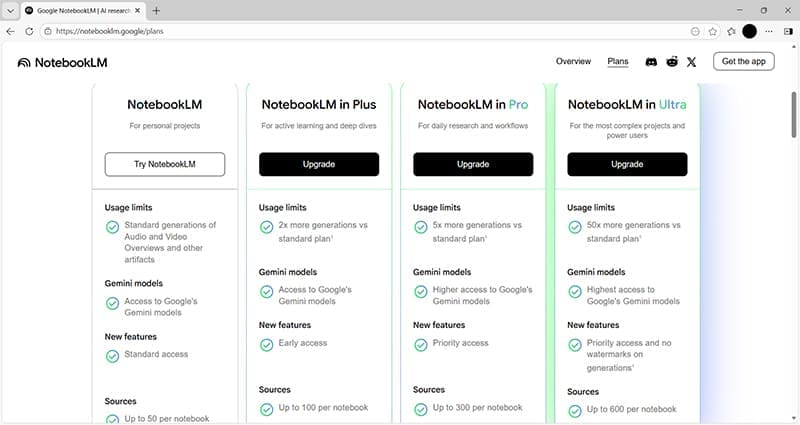The image size is (800, 425).
Task: Click Upgrade for NotebookLM in Ultra
Action: point(627,164)
